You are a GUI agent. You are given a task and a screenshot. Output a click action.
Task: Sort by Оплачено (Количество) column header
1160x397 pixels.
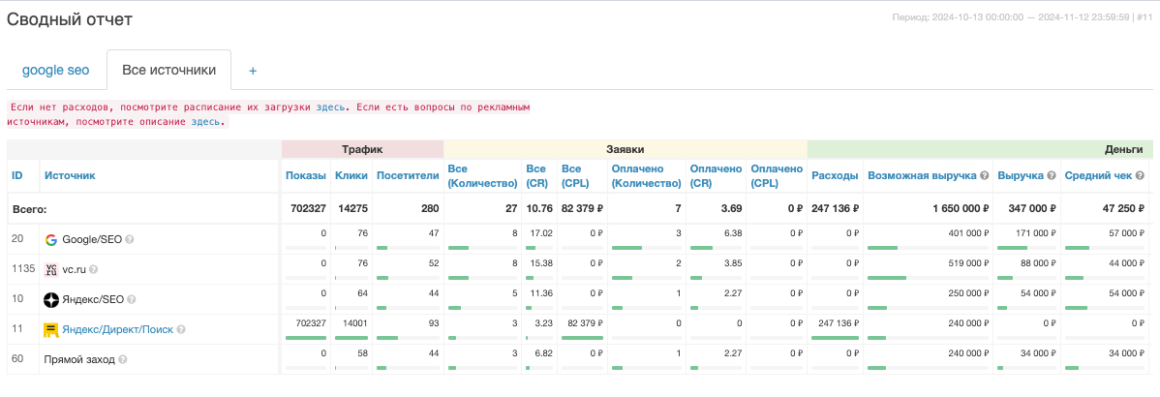647,176
